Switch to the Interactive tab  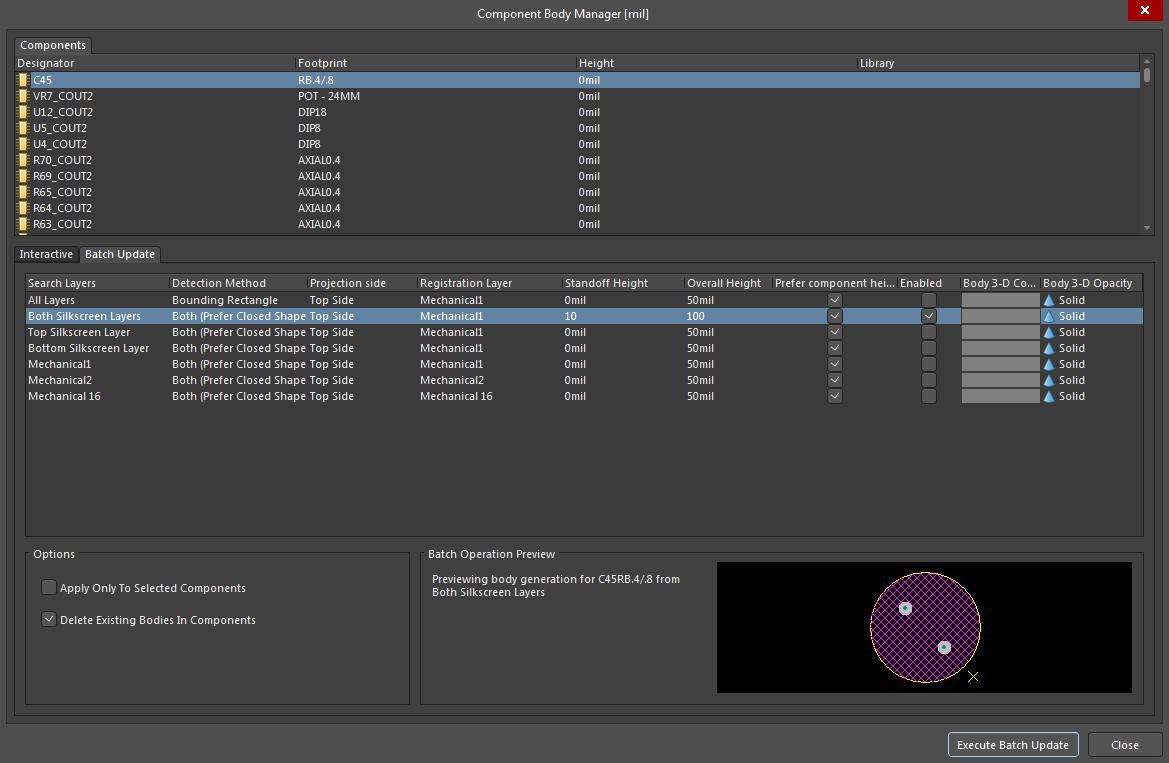click(x=46, y=254)
